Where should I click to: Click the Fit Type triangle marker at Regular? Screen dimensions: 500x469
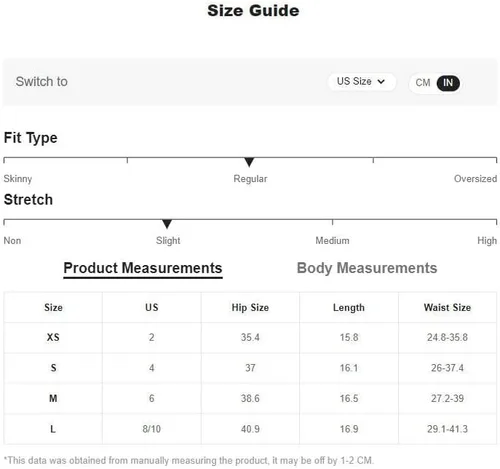249,162
